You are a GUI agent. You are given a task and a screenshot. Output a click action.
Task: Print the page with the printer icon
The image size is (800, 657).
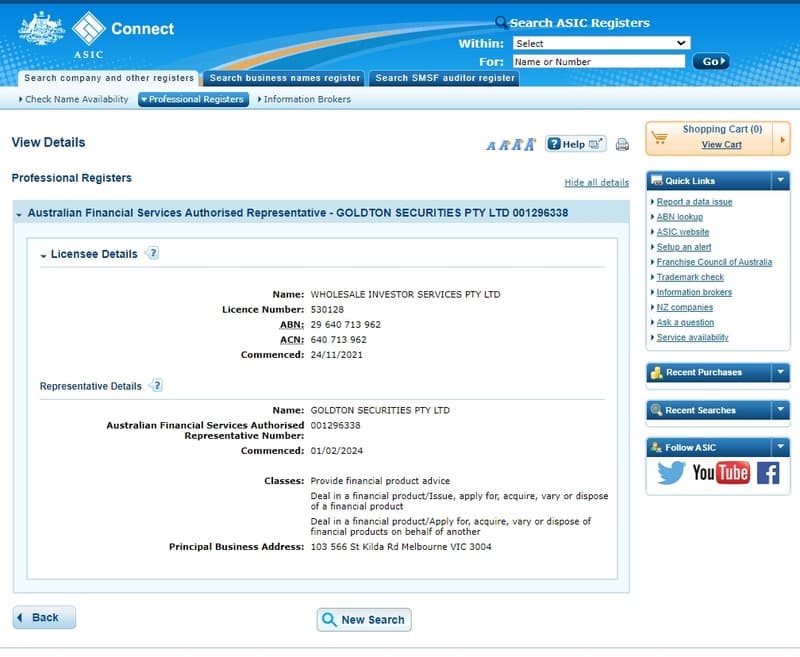[622, 145]
